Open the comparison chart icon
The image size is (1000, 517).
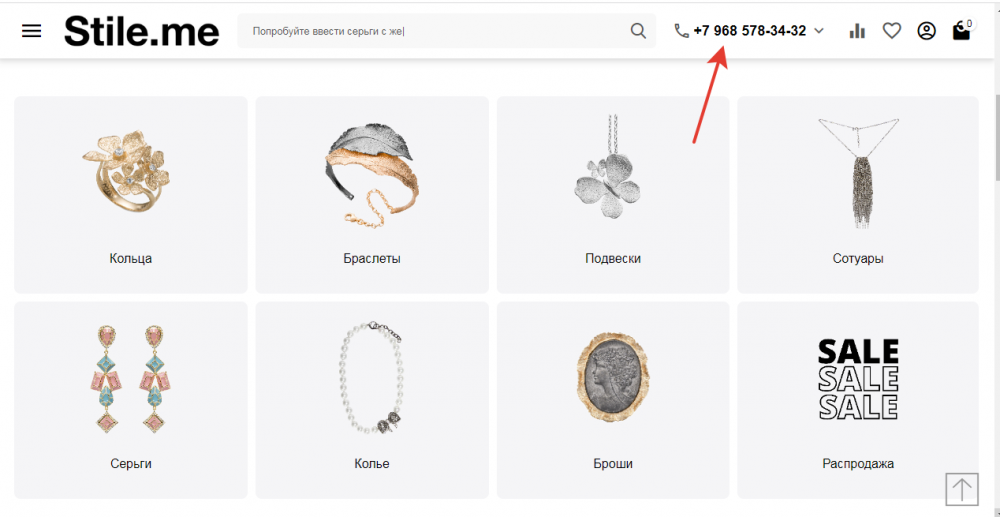coord(857,31)
